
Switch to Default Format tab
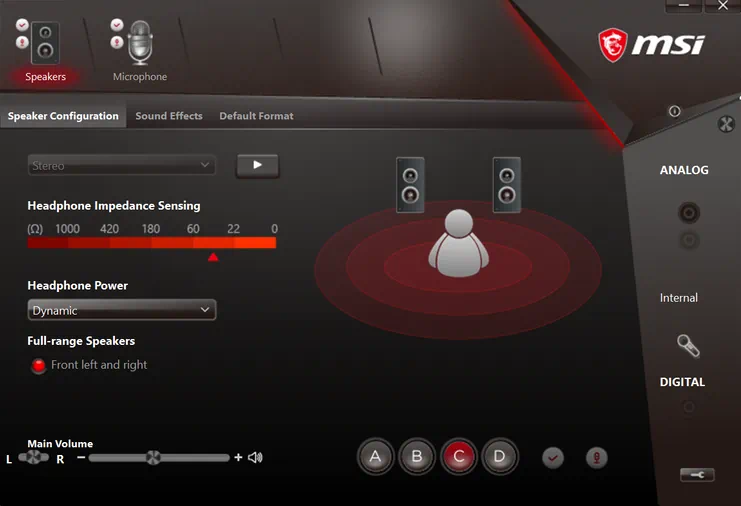[256, 116]
